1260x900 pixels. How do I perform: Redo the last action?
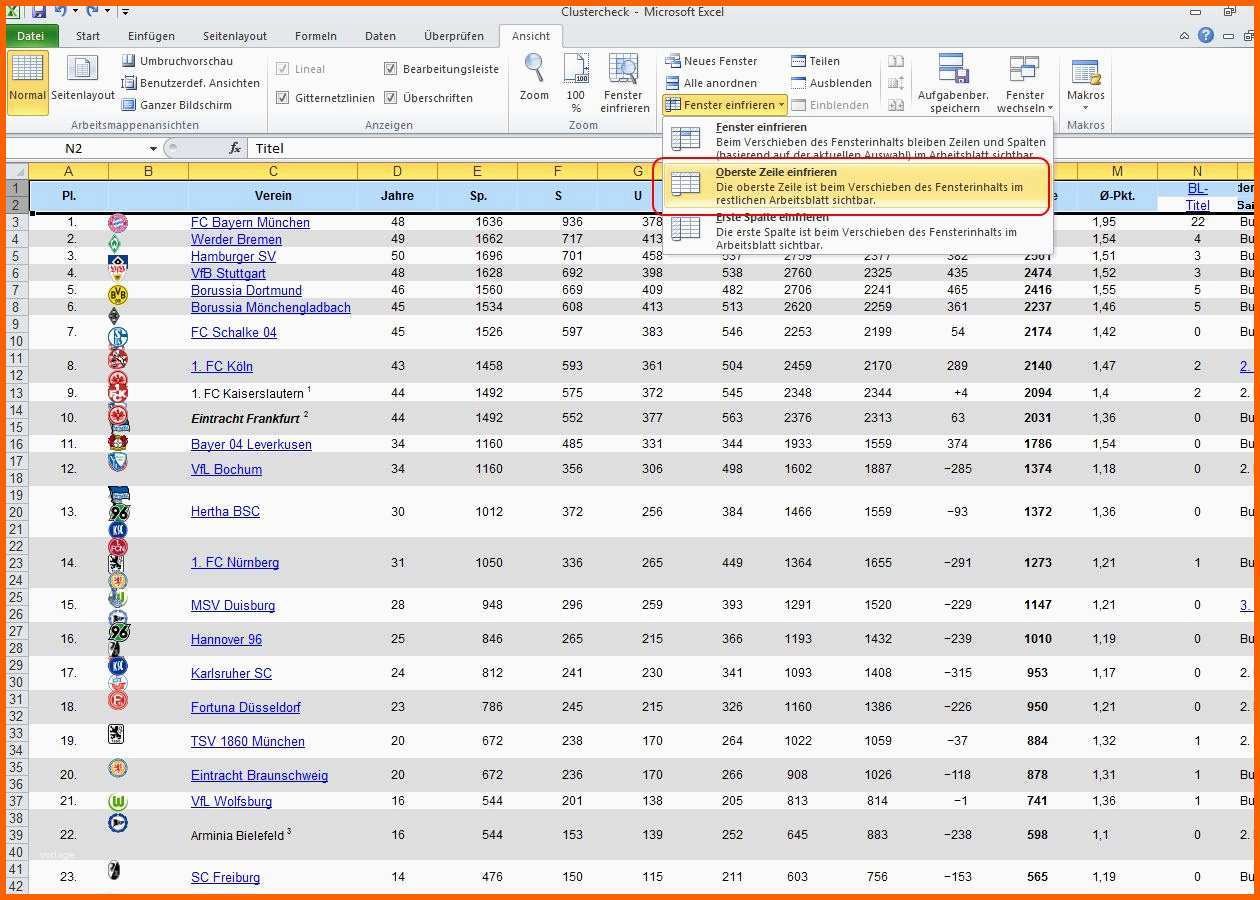(92, 12)
